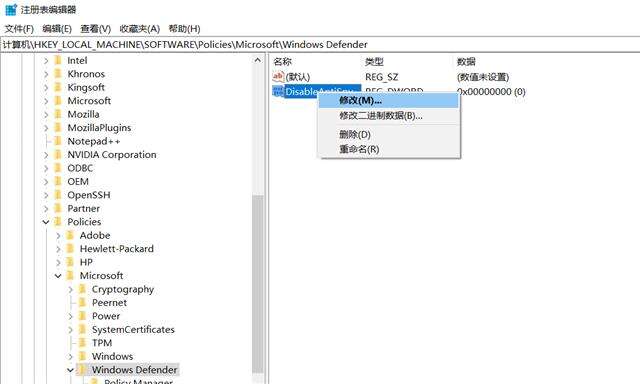Click the 类型 column header
The height and width of the screenshot is (384, 640).
374,62
